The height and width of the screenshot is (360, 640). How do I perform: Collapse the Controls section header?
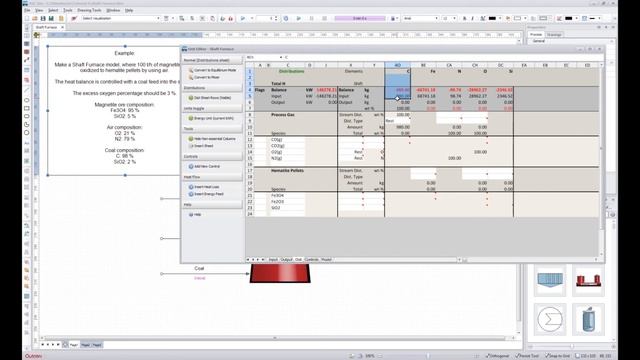coord(212,157)
